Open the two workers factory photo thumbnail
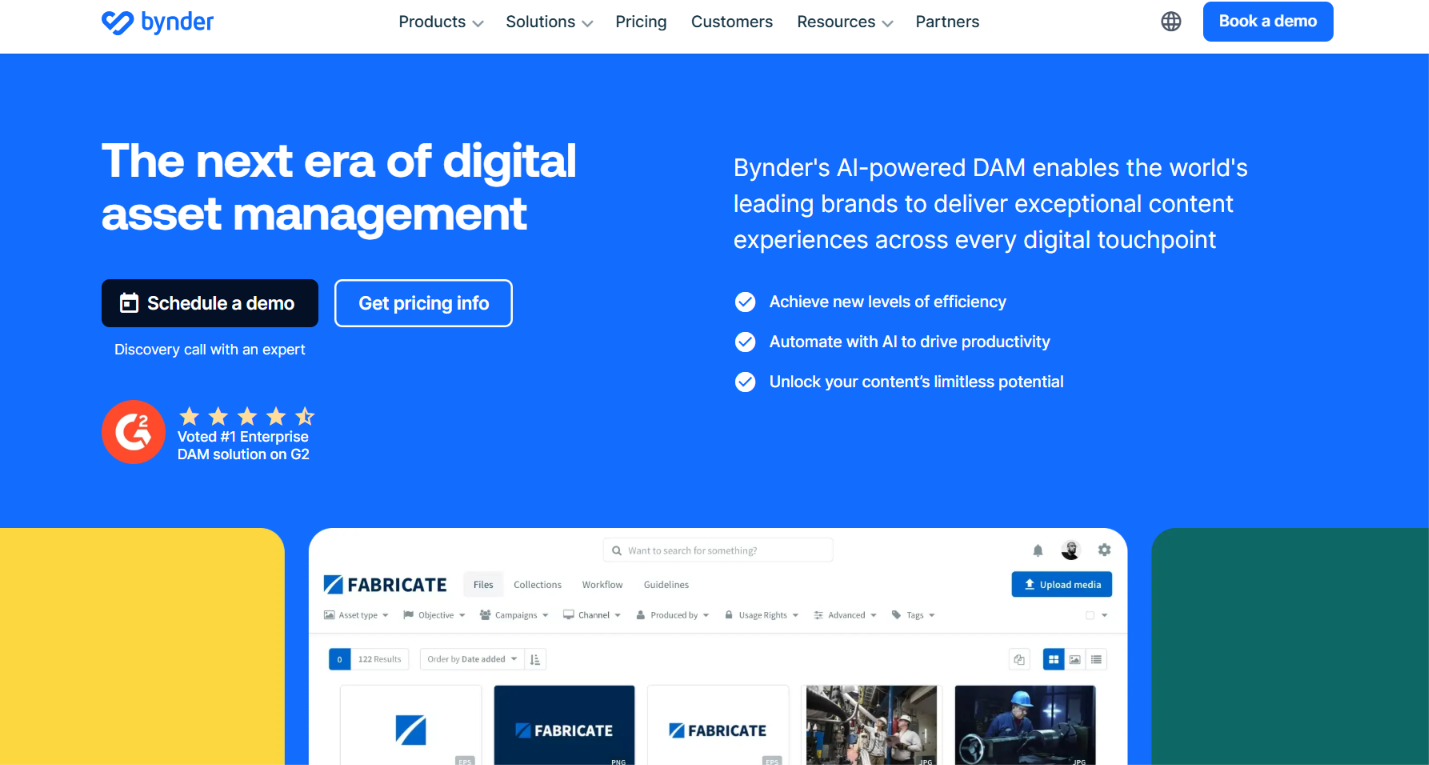The height and width of the screenshot is (765, 1429). [871, 725]
